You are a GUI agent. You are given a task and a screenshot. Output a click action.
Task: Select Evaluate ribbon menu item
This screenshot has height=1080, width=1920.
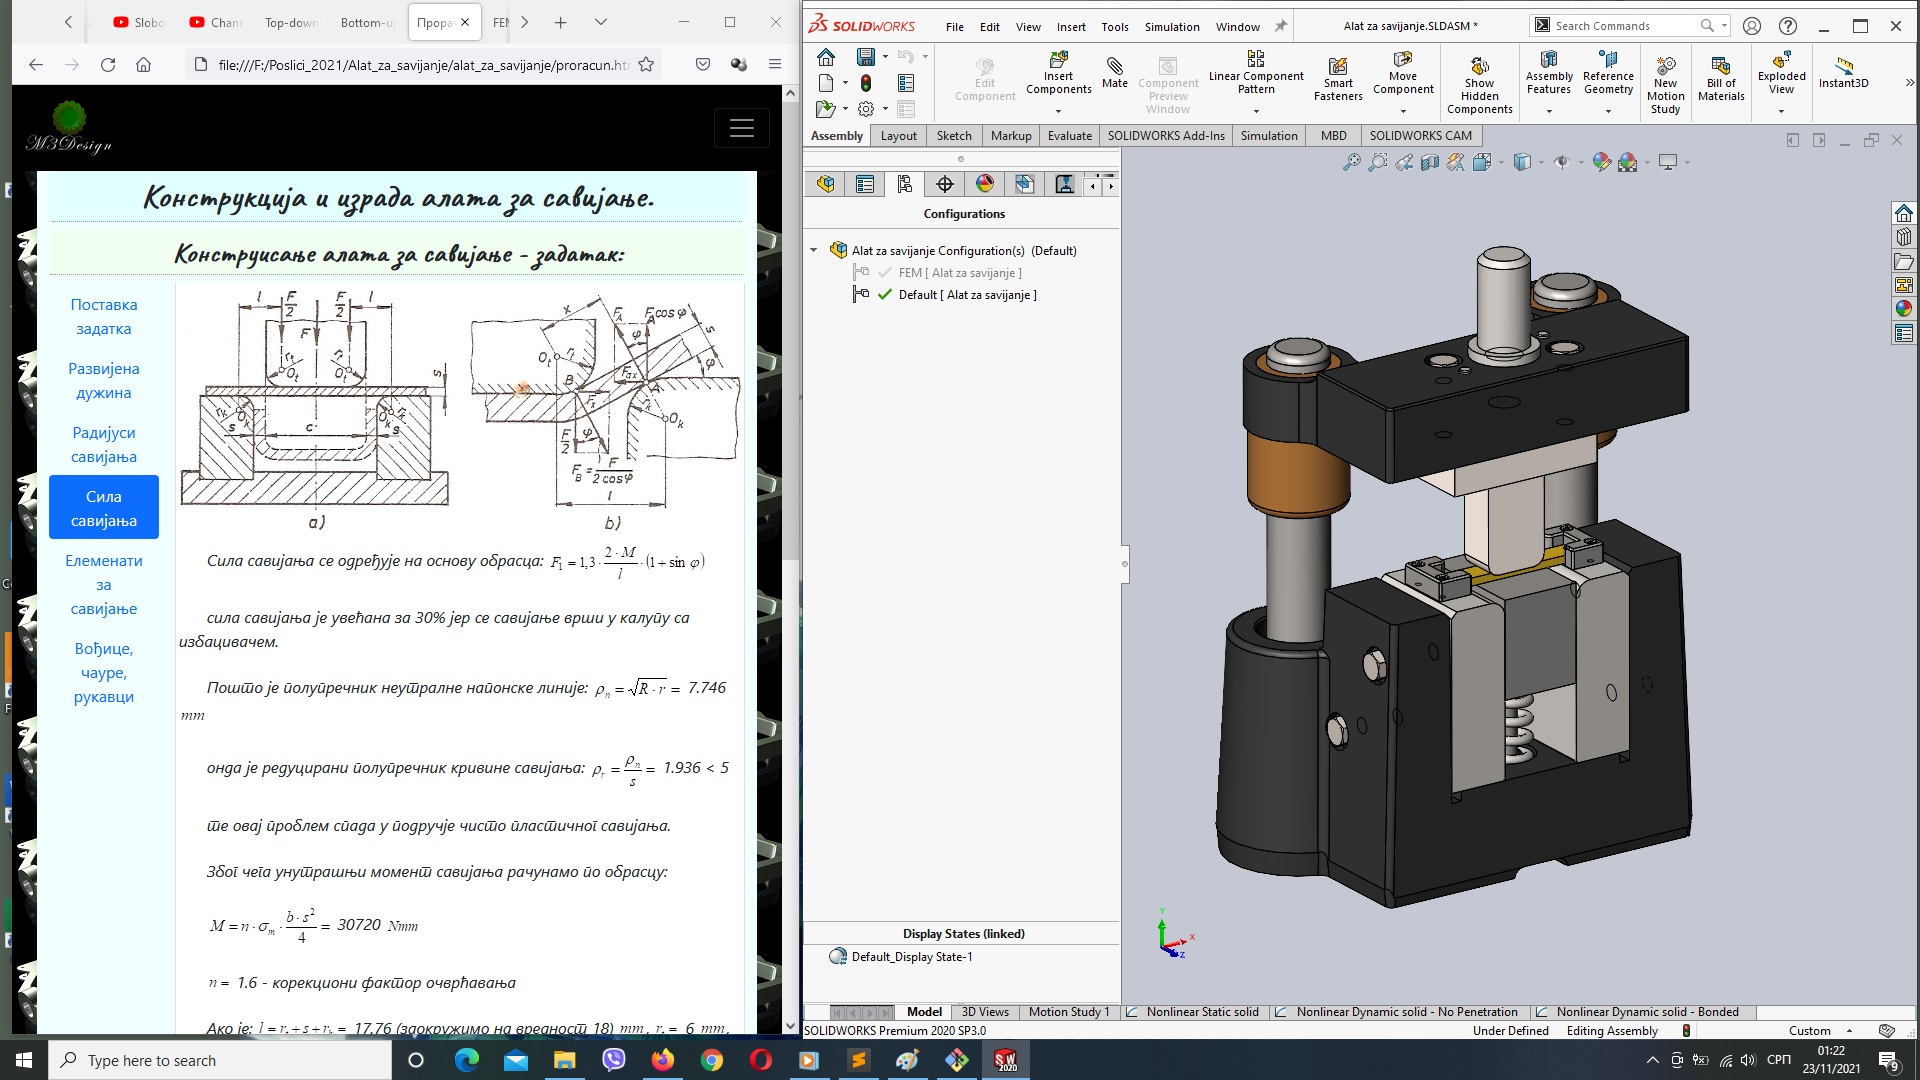(x=1068, y=136)
